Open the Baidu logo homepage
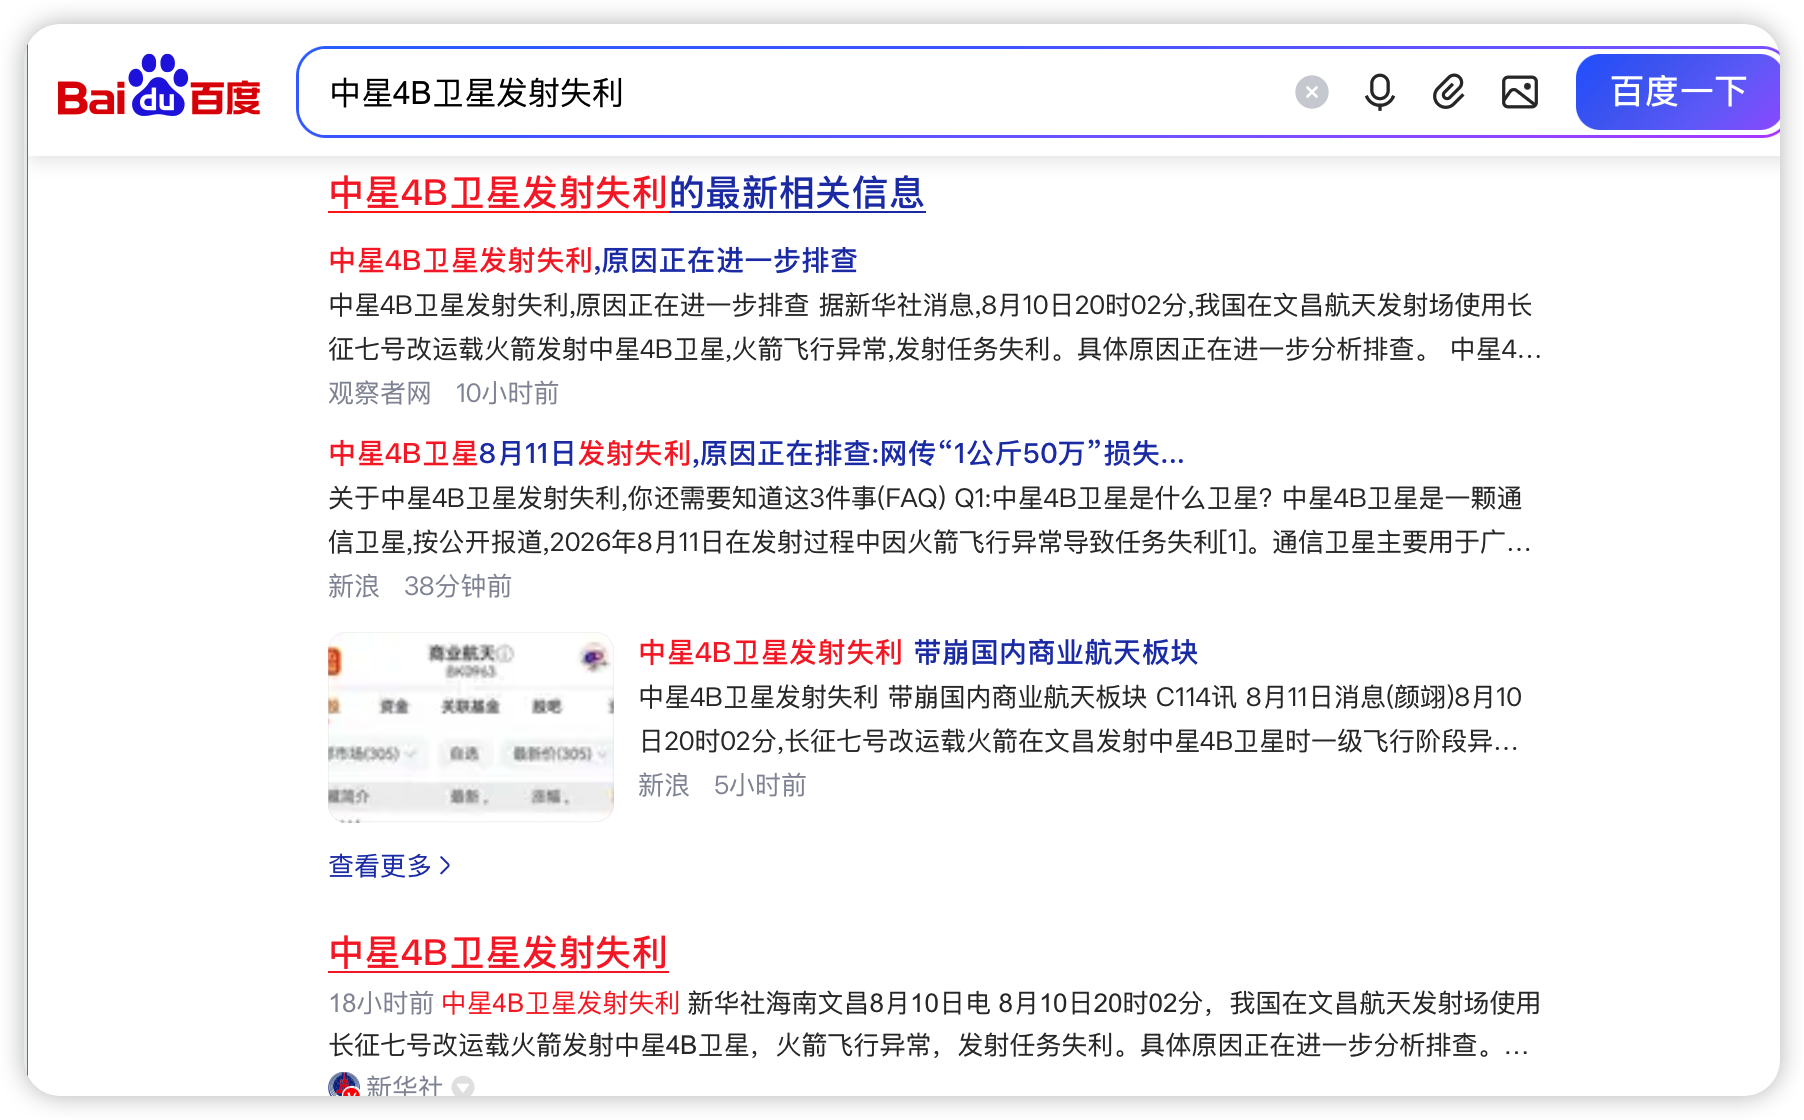 159,87
